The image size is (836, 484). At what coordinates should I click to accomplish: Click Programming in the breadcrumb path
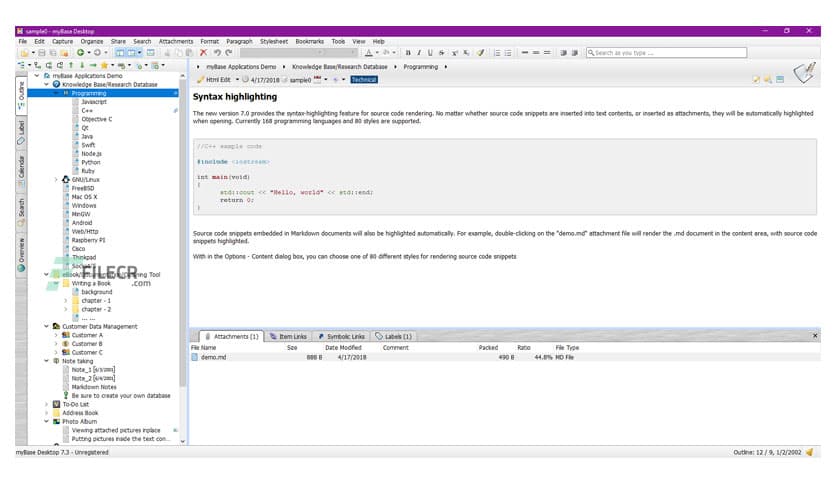point(421,67)
